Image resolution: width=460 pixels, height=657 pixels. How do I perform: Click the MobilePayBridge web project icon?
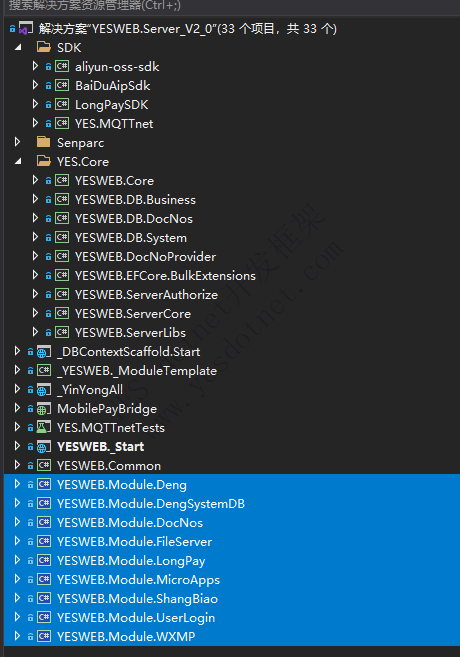pyautogui.click(x=44, y=409)
